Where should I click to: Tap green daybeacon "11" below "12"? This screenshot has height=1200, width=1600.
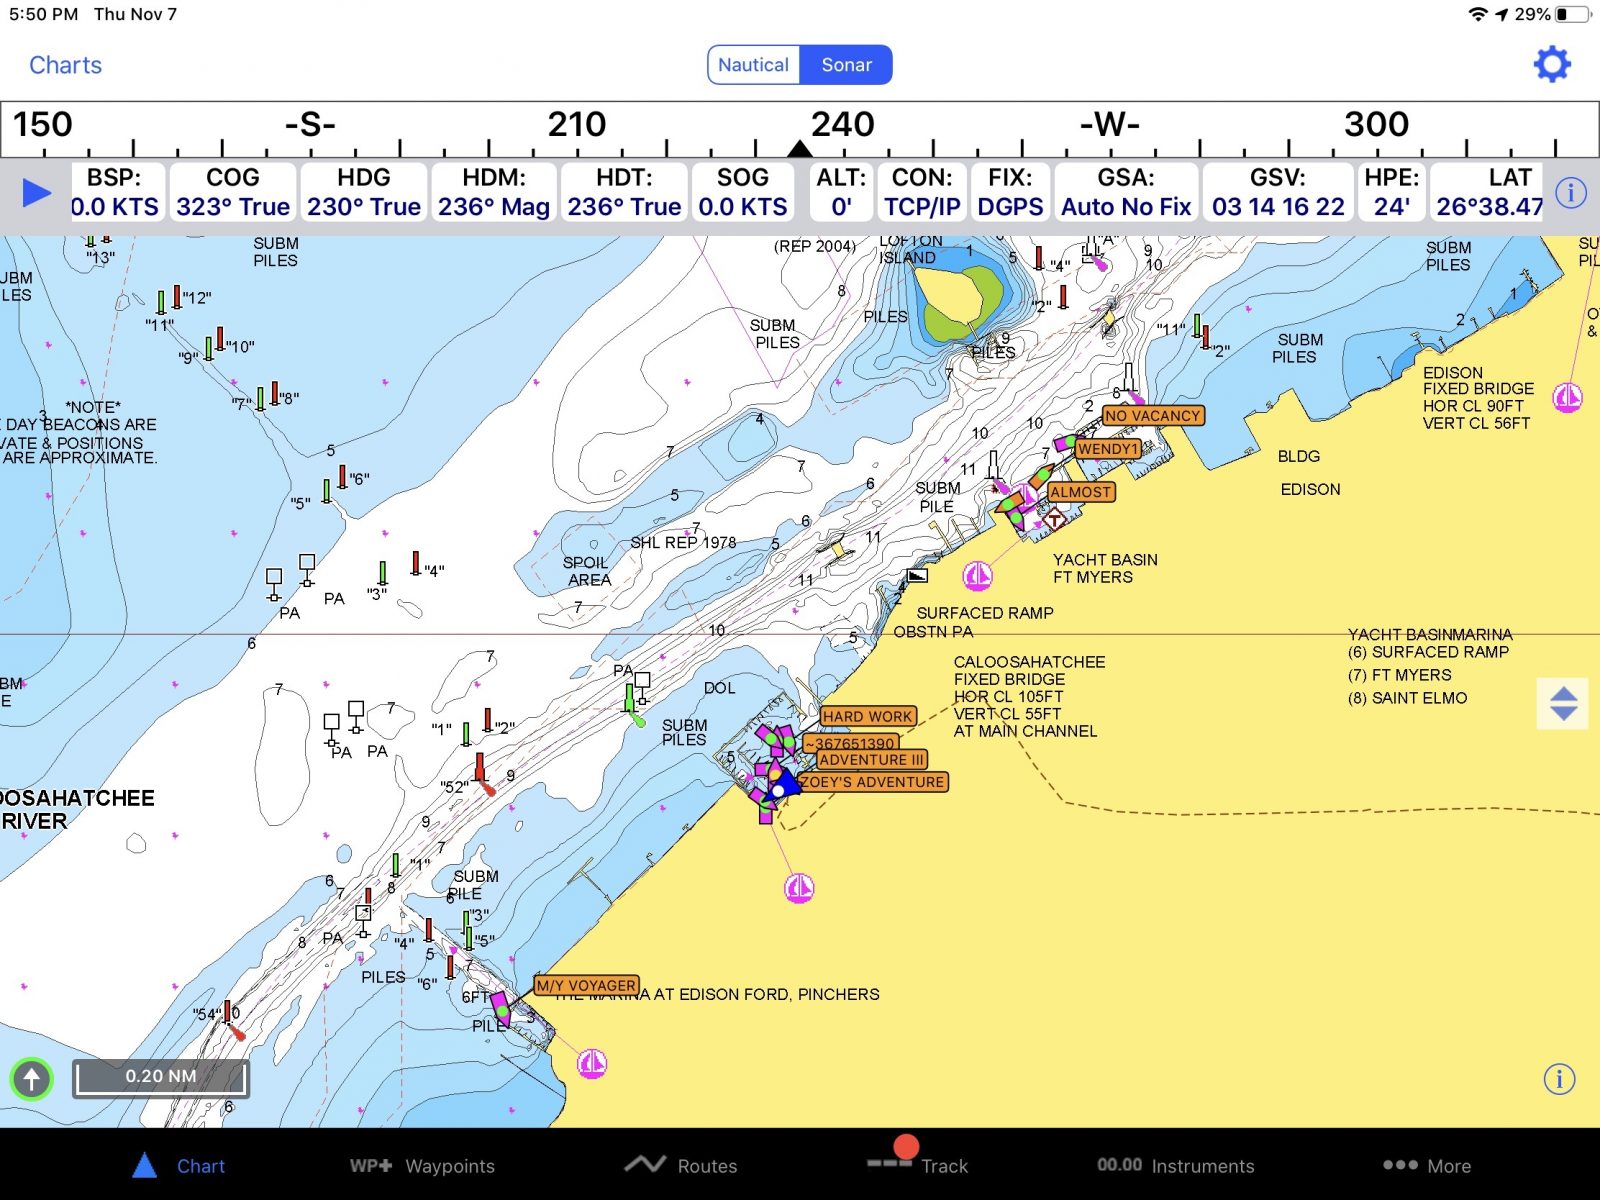point(161,303)
